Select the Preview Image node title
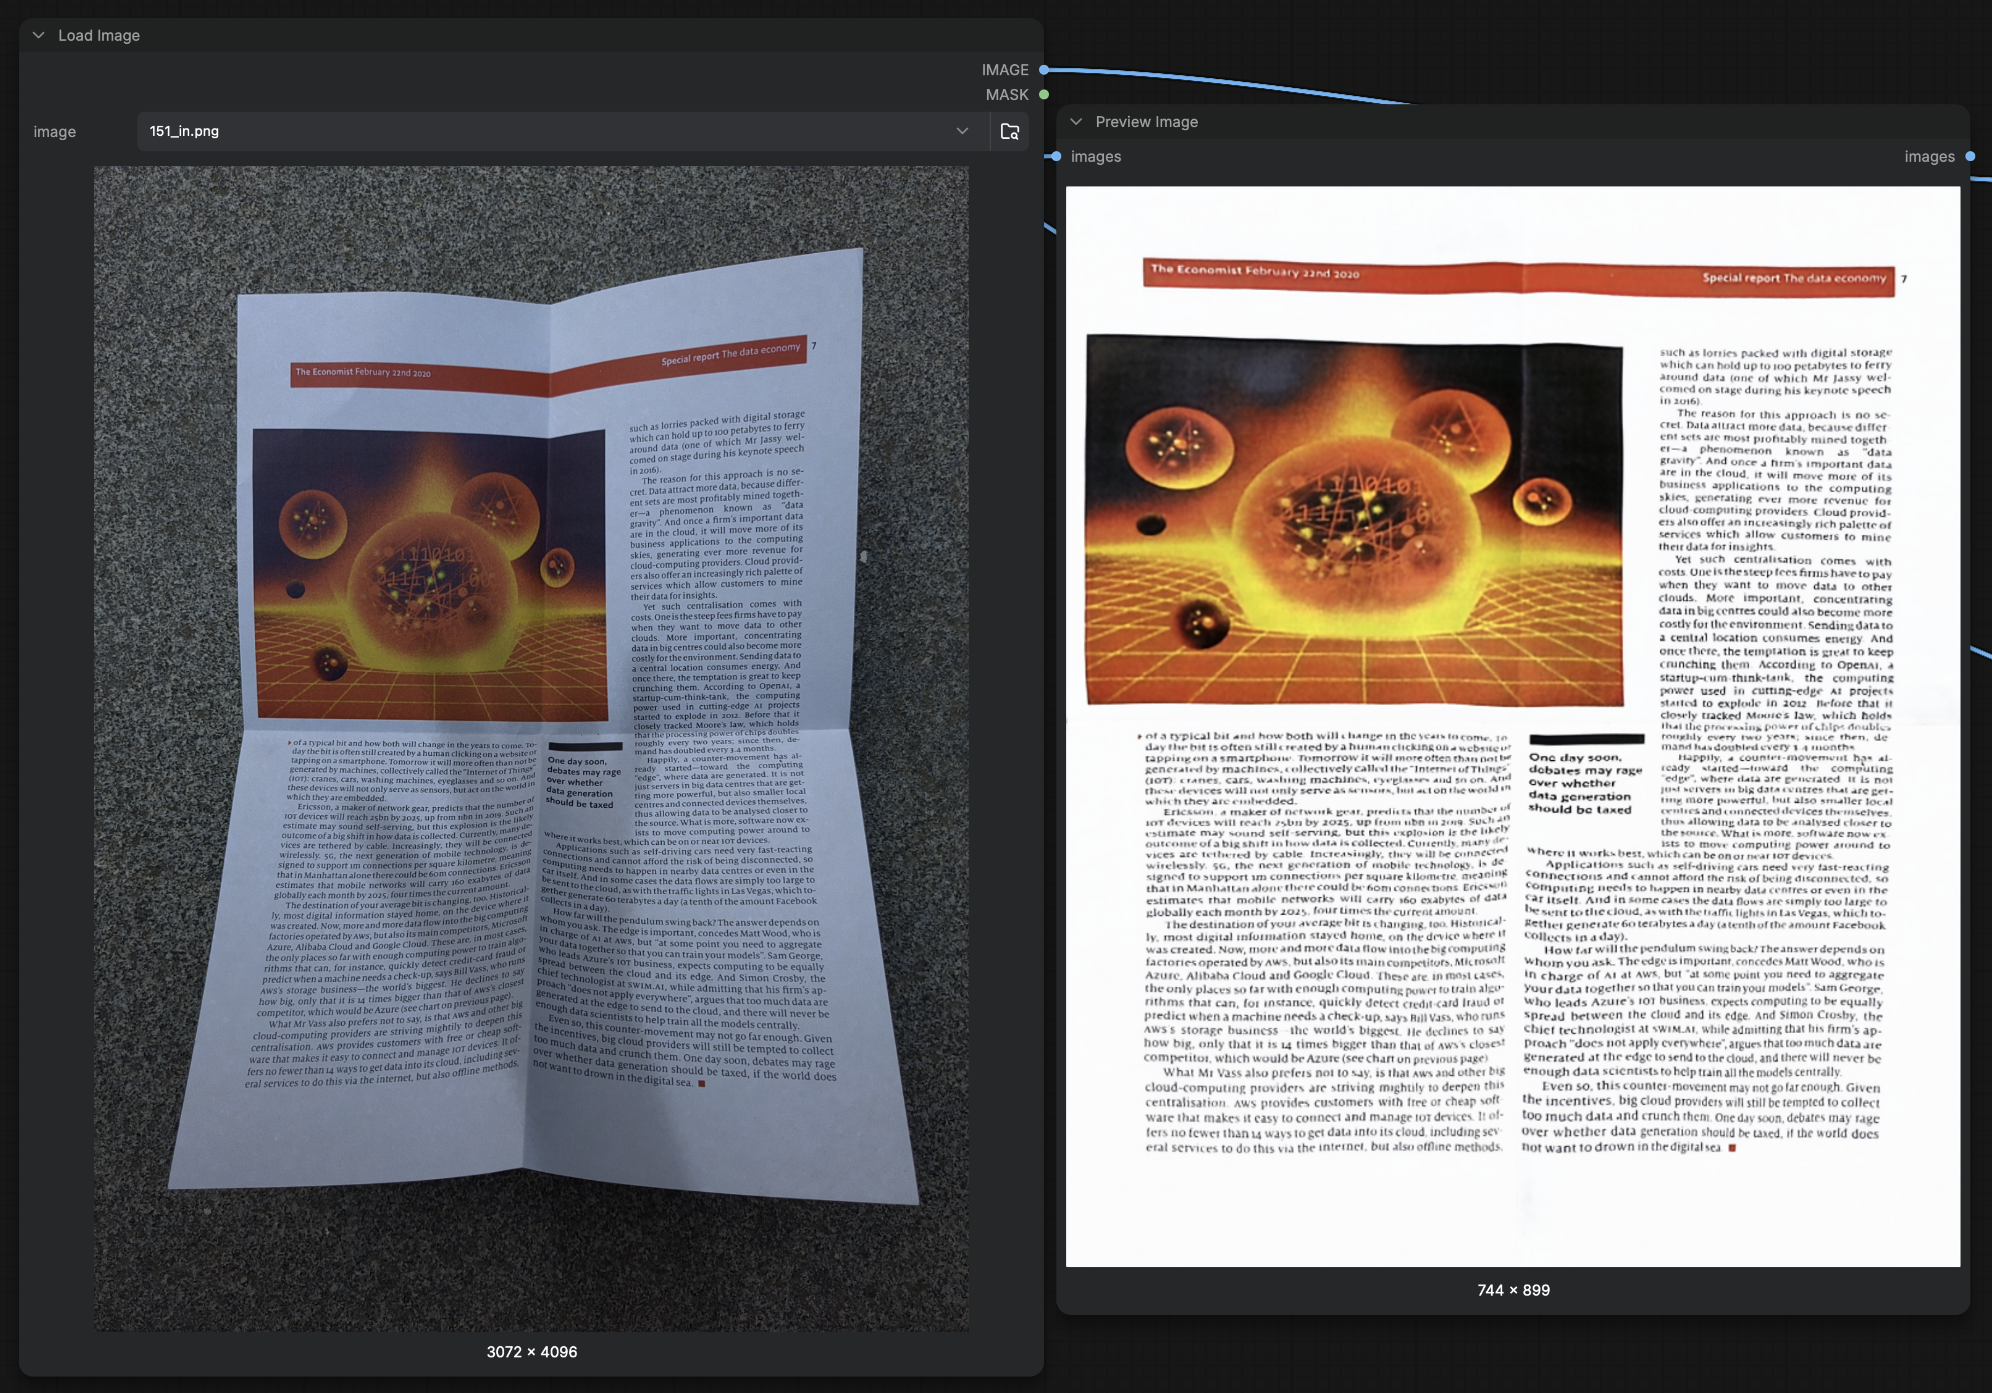Image resolution: width=1992 pixels, height=1393 pixels. tap(1146, 121)
